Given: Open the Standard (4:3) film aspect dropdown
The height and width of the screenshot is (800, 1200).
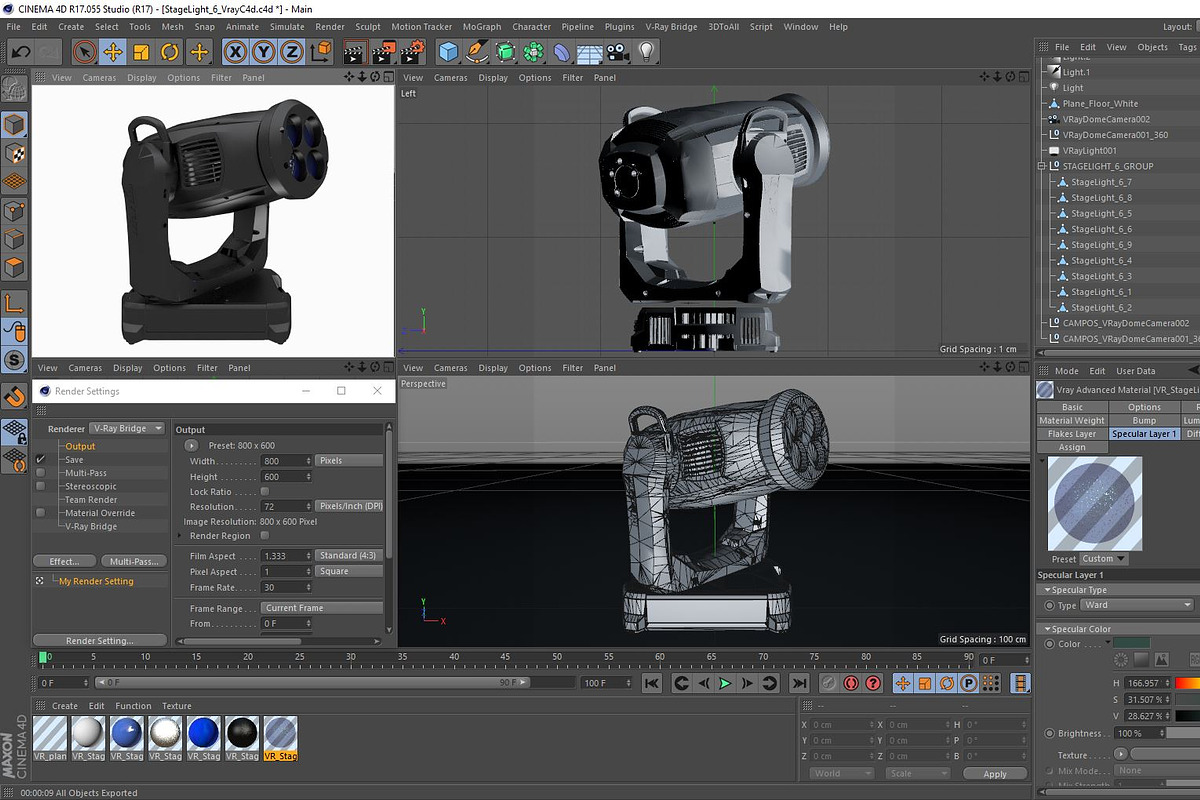Looking at the screenshot, I should coord(349,555).
